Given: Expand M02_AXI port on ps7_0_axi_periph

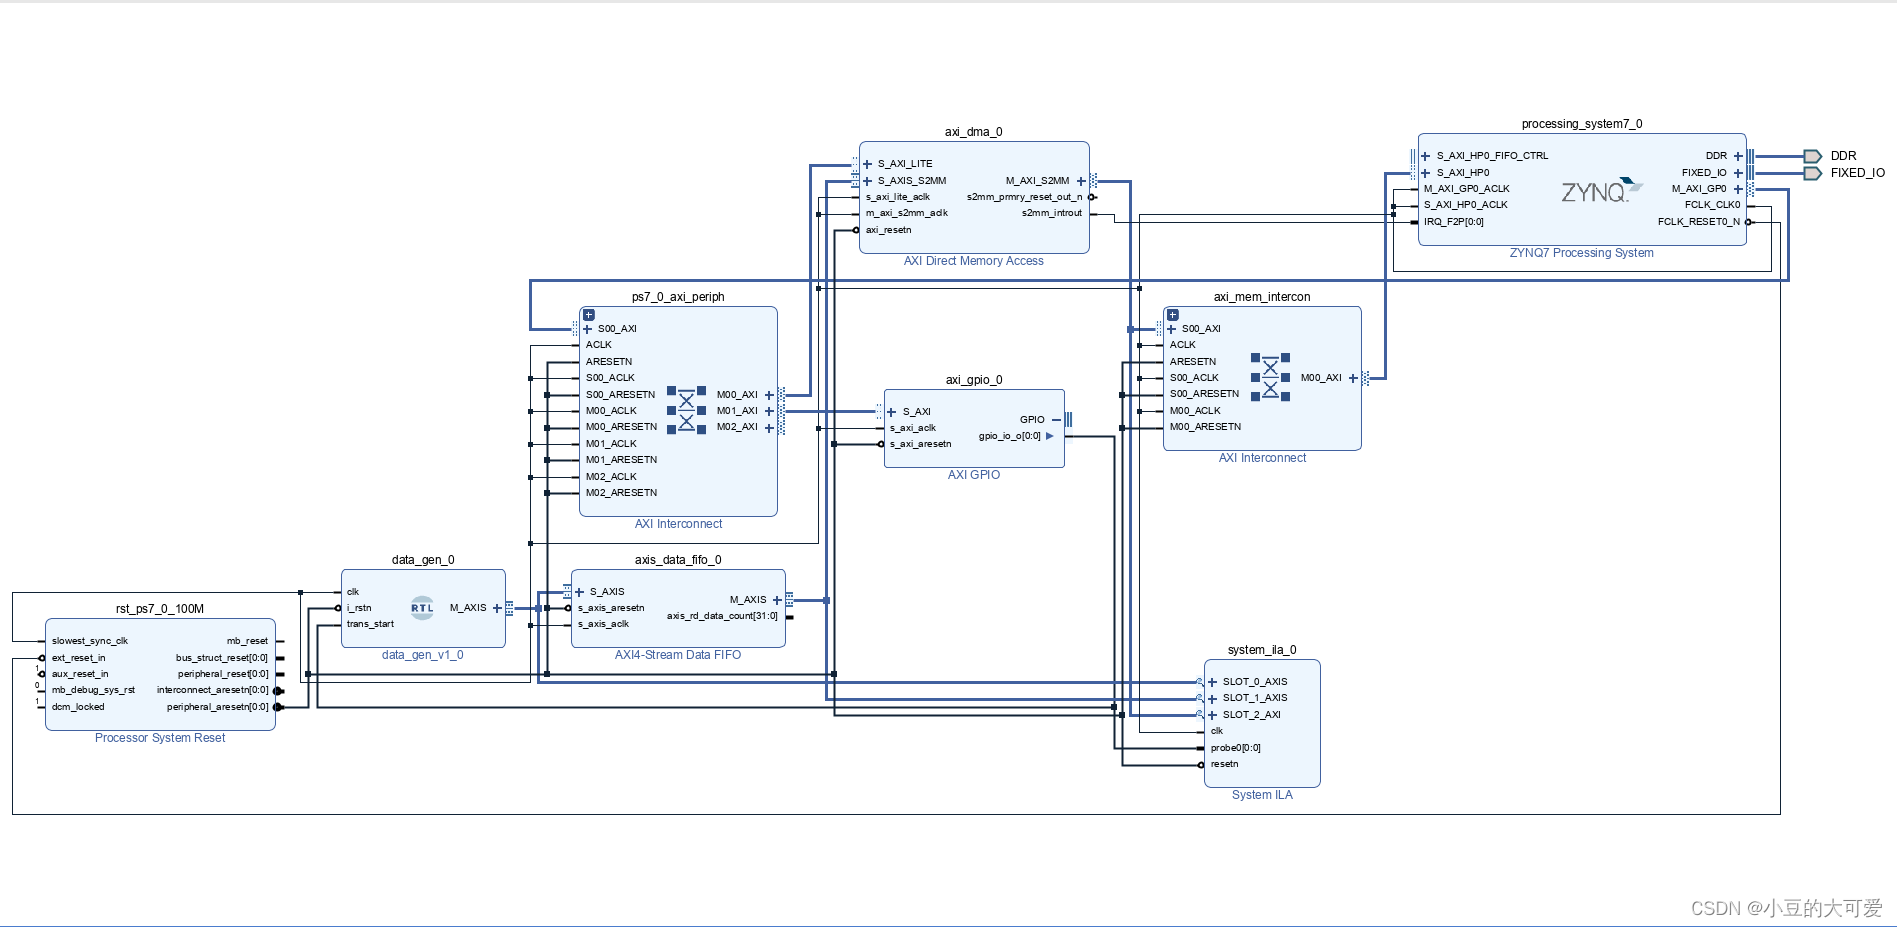Looking at the screenshot, I should 769,428.
